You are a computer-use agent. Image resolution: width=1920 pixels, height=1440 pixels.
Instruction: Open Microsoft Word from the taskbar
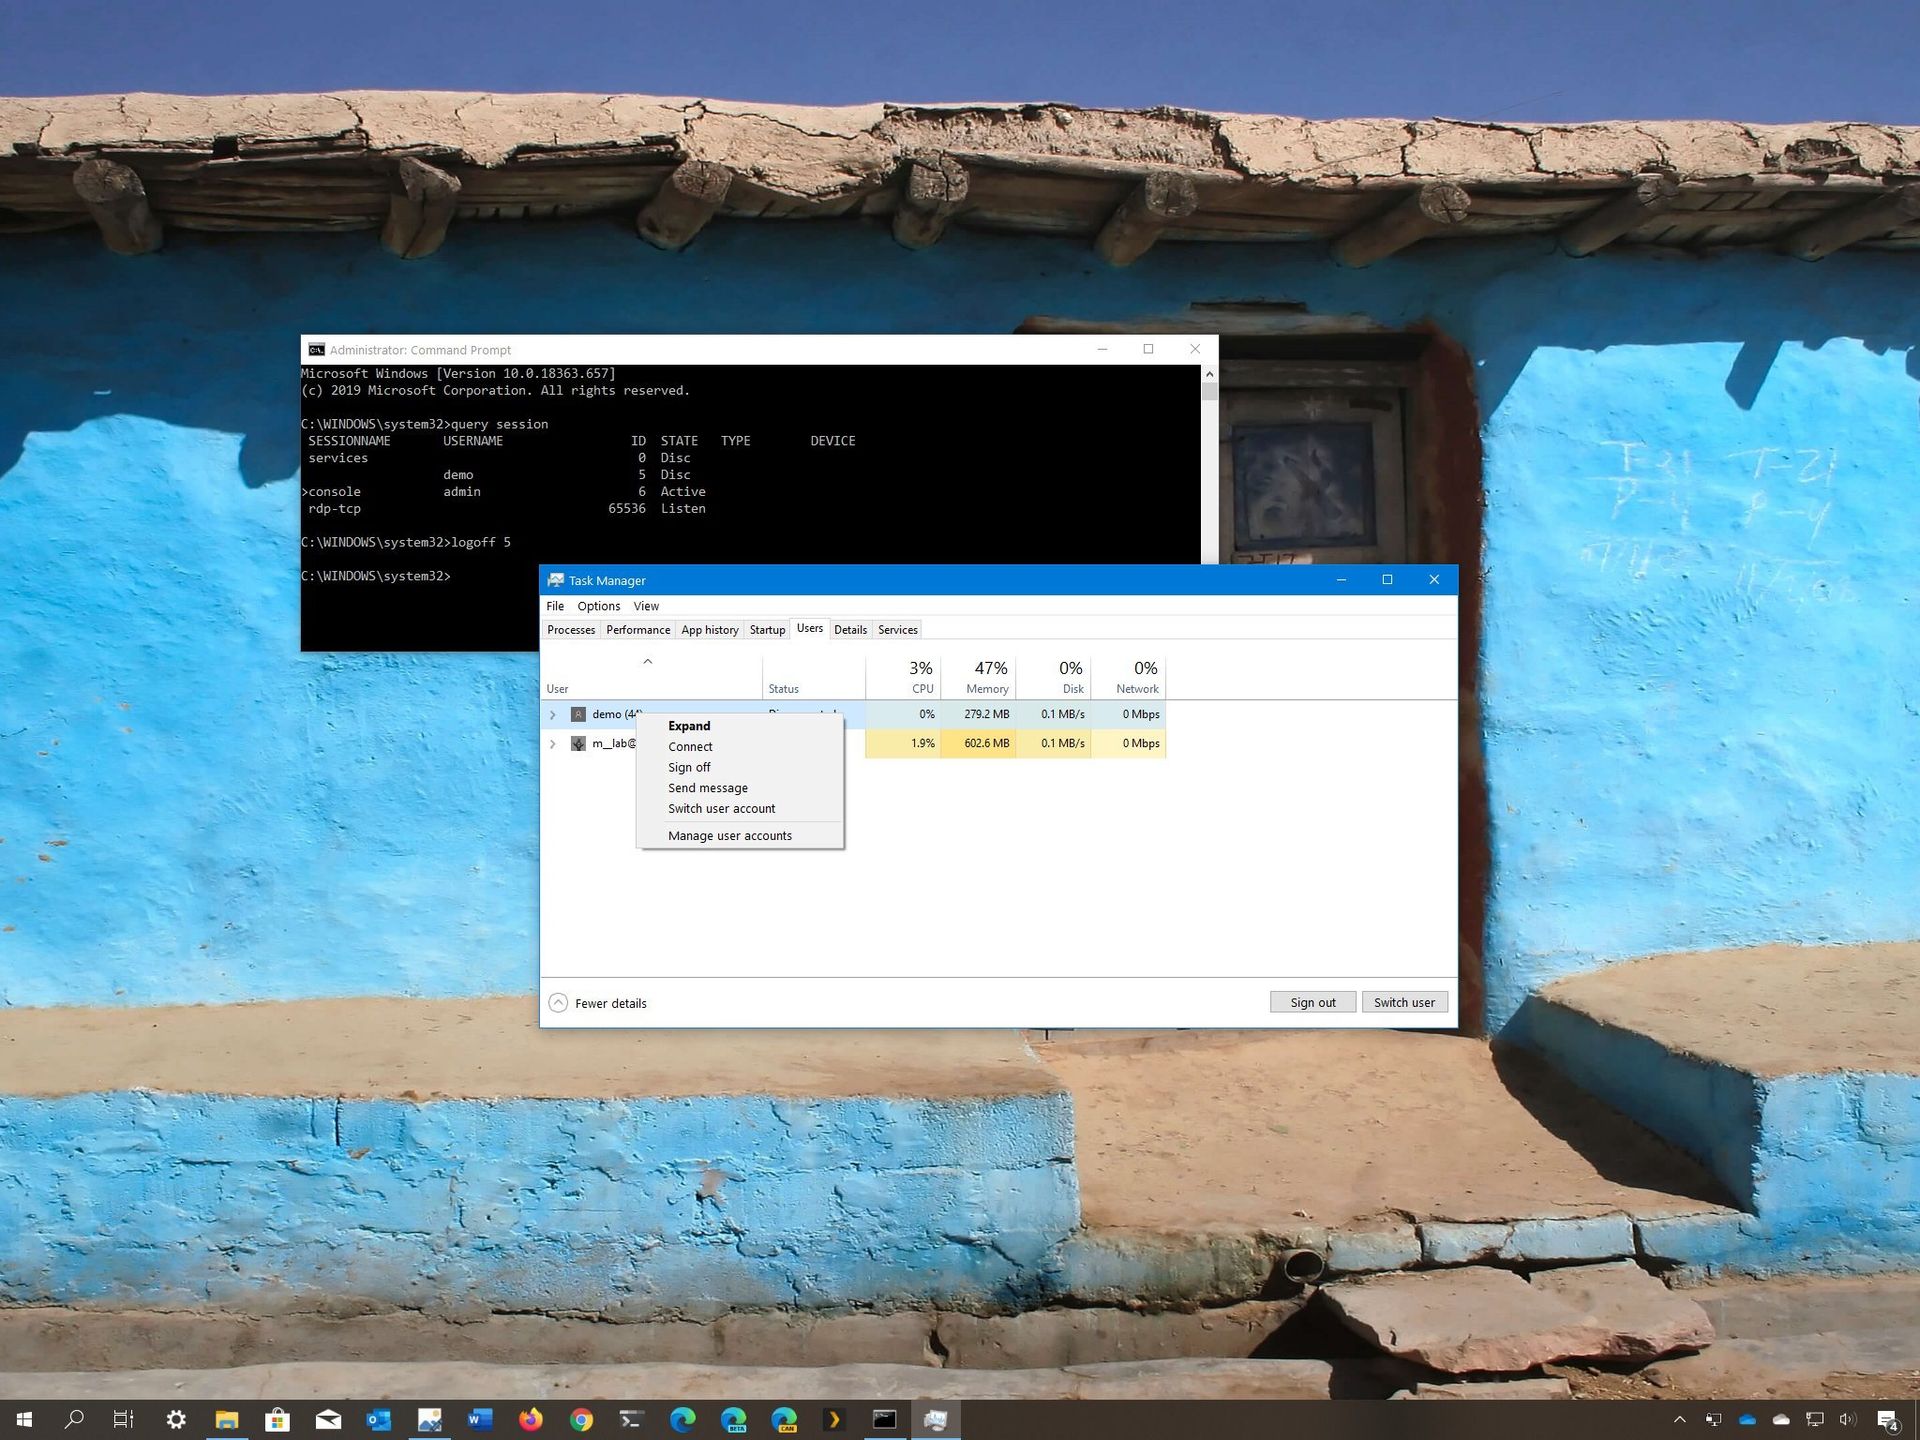(480, 1419)
